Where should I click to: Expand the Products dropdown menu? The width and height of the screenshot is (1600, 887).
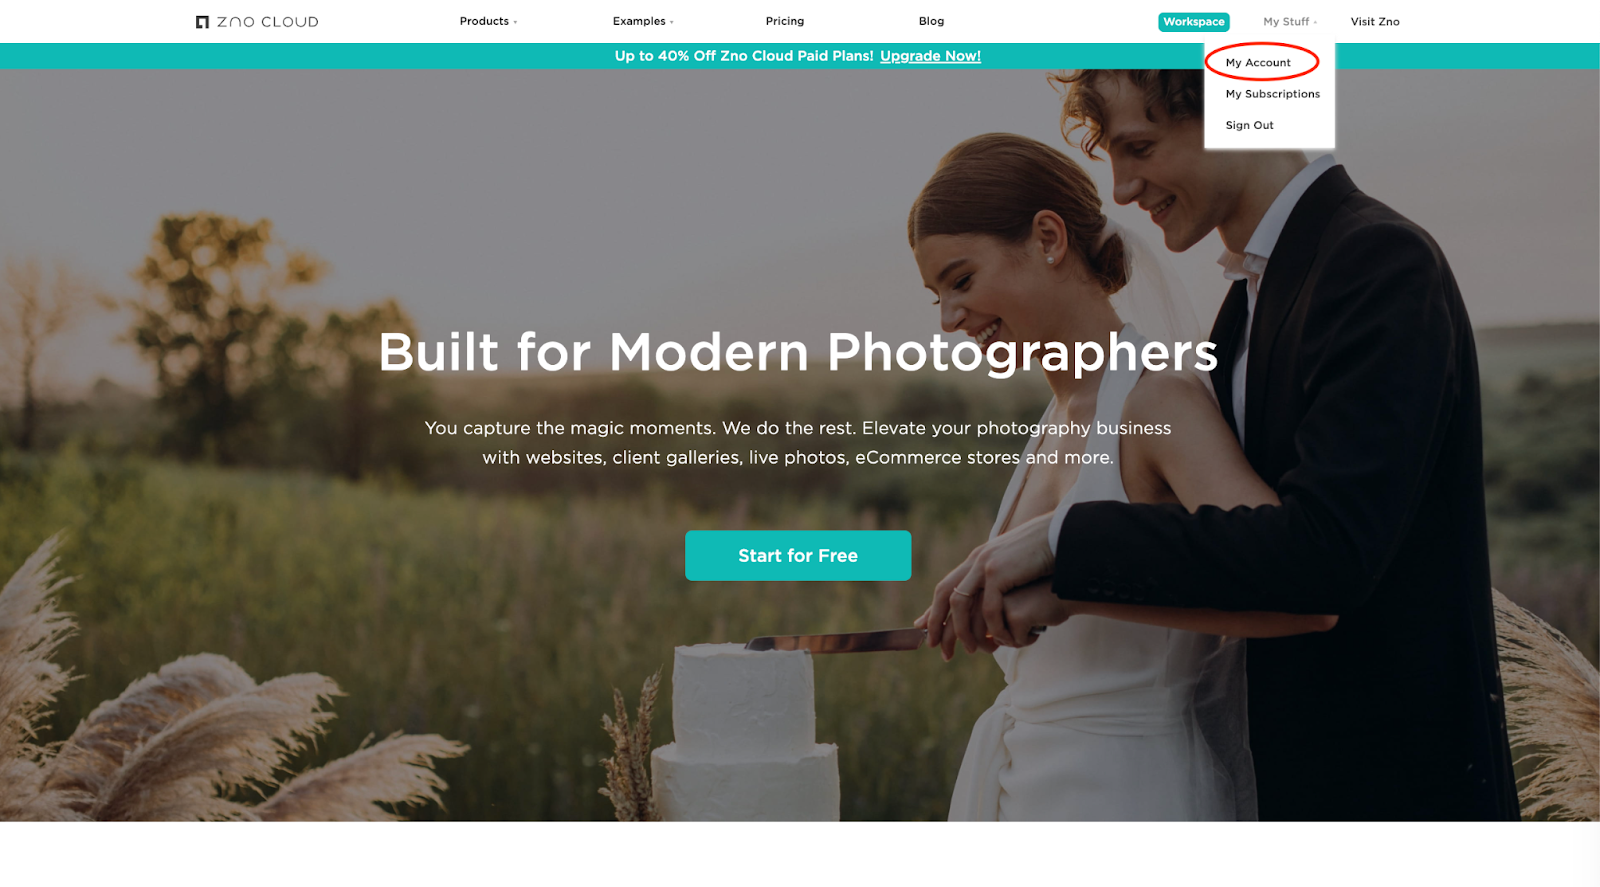click(x=488, y=21)
